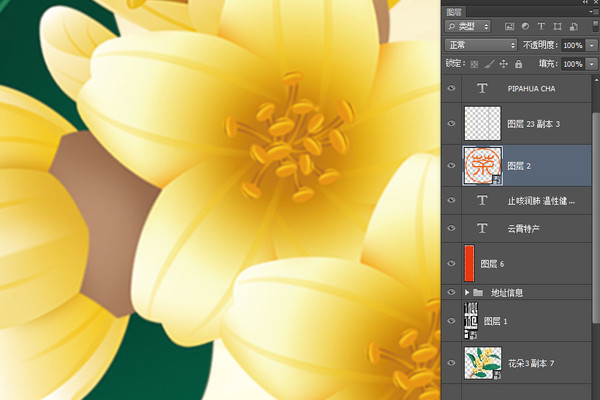The width and height of the screenshot is (600, 400).
Task: Filter layers by smart object icon
Action: [574, 26]
